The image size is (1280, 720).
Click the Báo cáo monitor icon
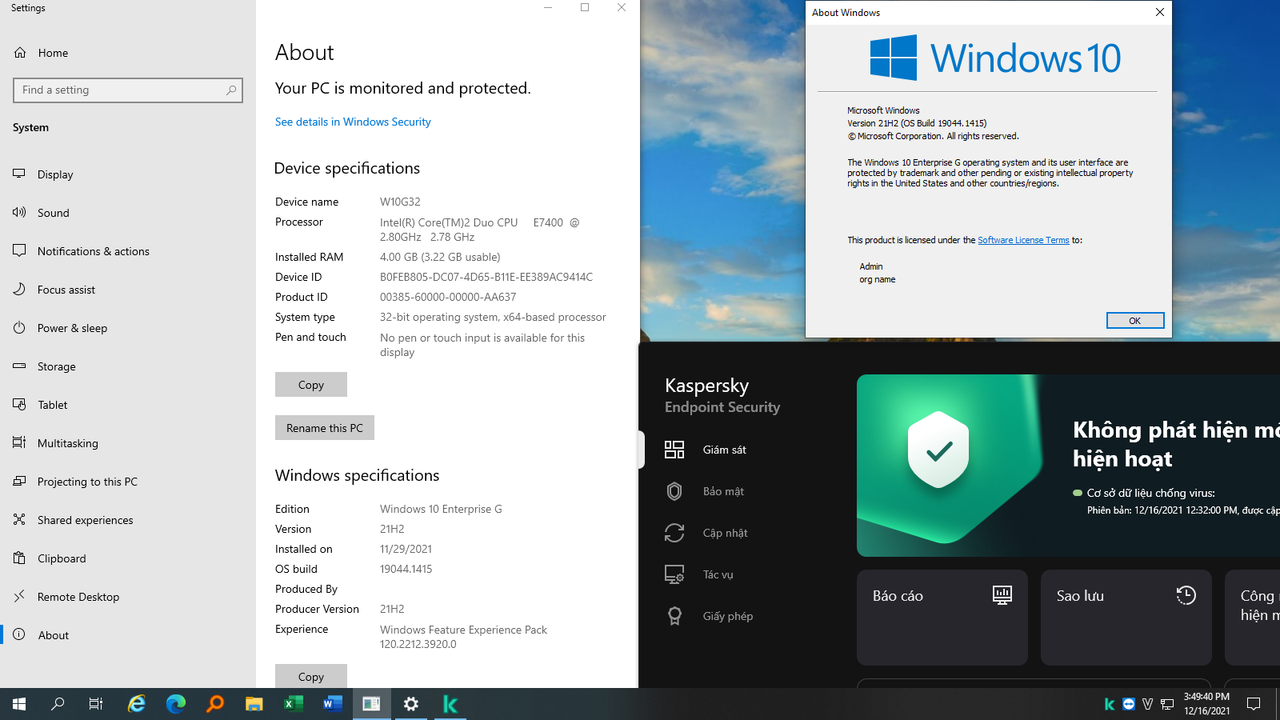(x=1002, y=595)
